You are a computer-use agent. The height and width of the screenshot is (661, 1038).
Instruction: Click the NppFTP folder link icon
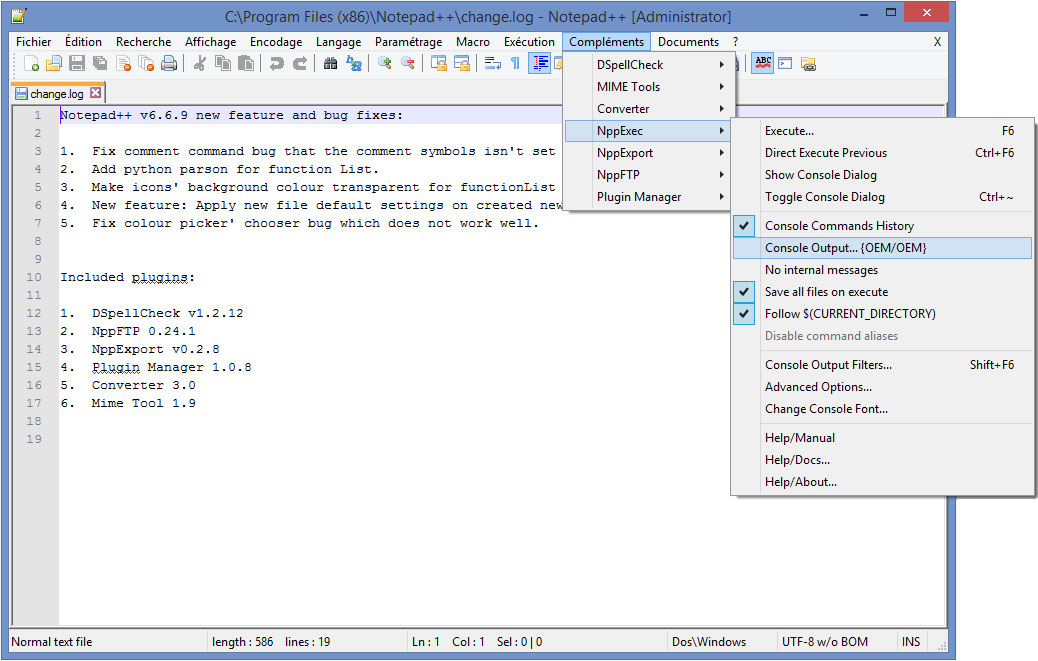tap(808, 64)
